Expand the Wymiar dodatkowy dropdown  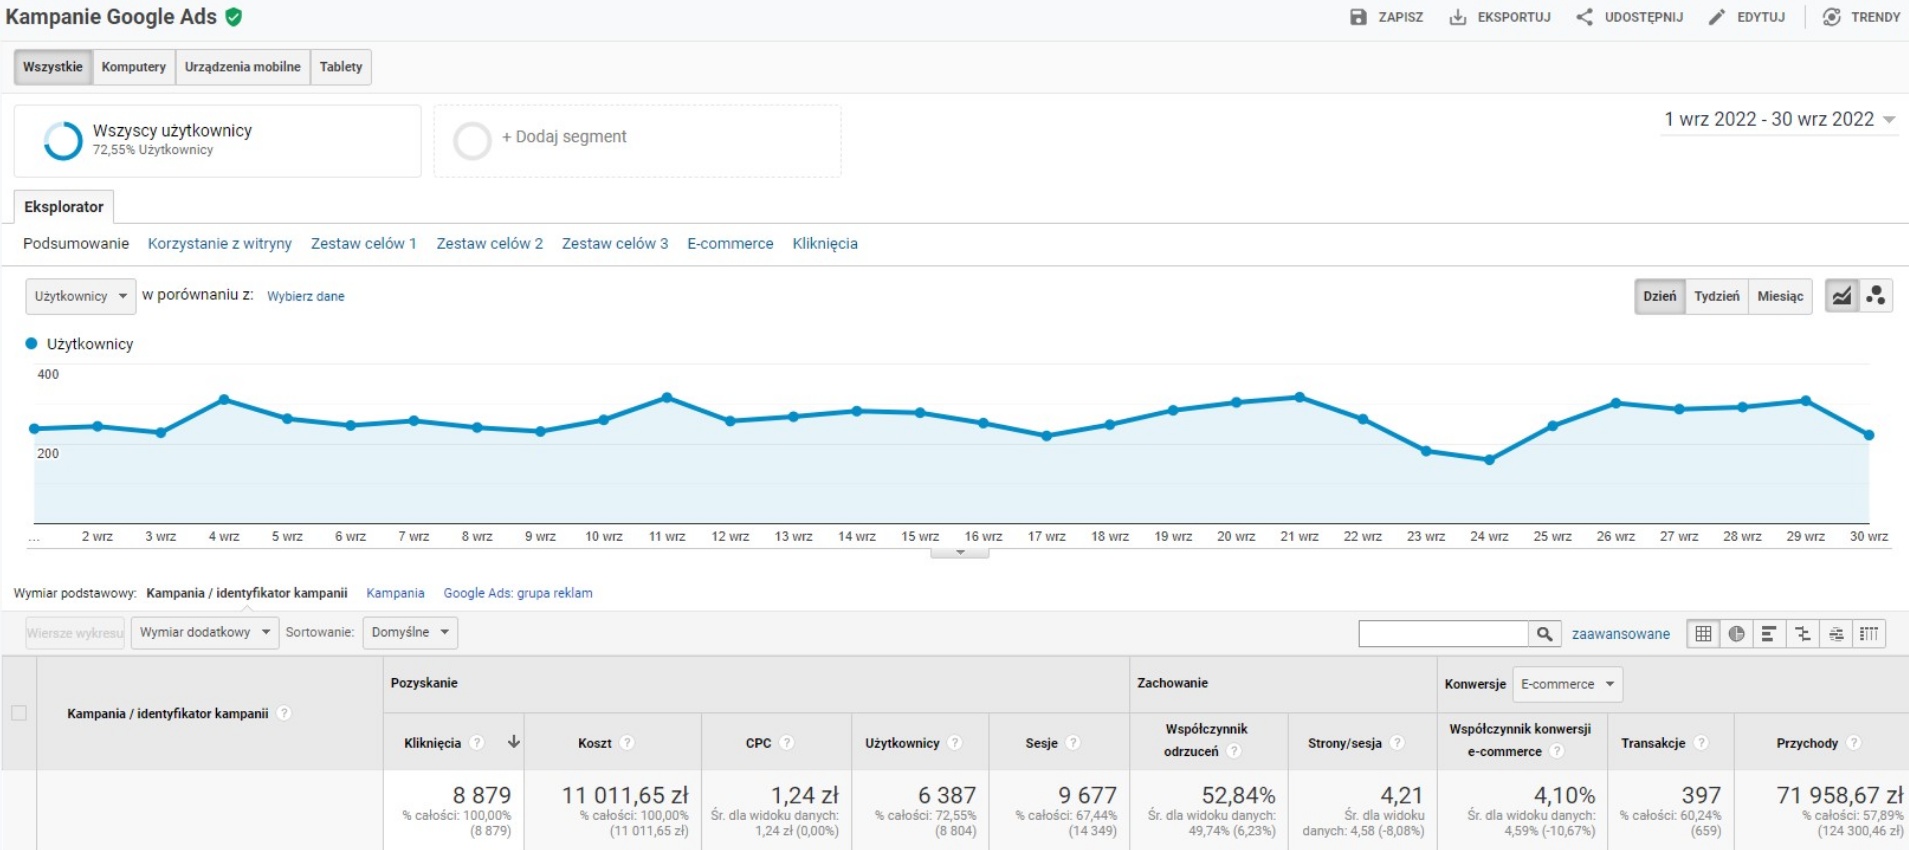point(204,632)
